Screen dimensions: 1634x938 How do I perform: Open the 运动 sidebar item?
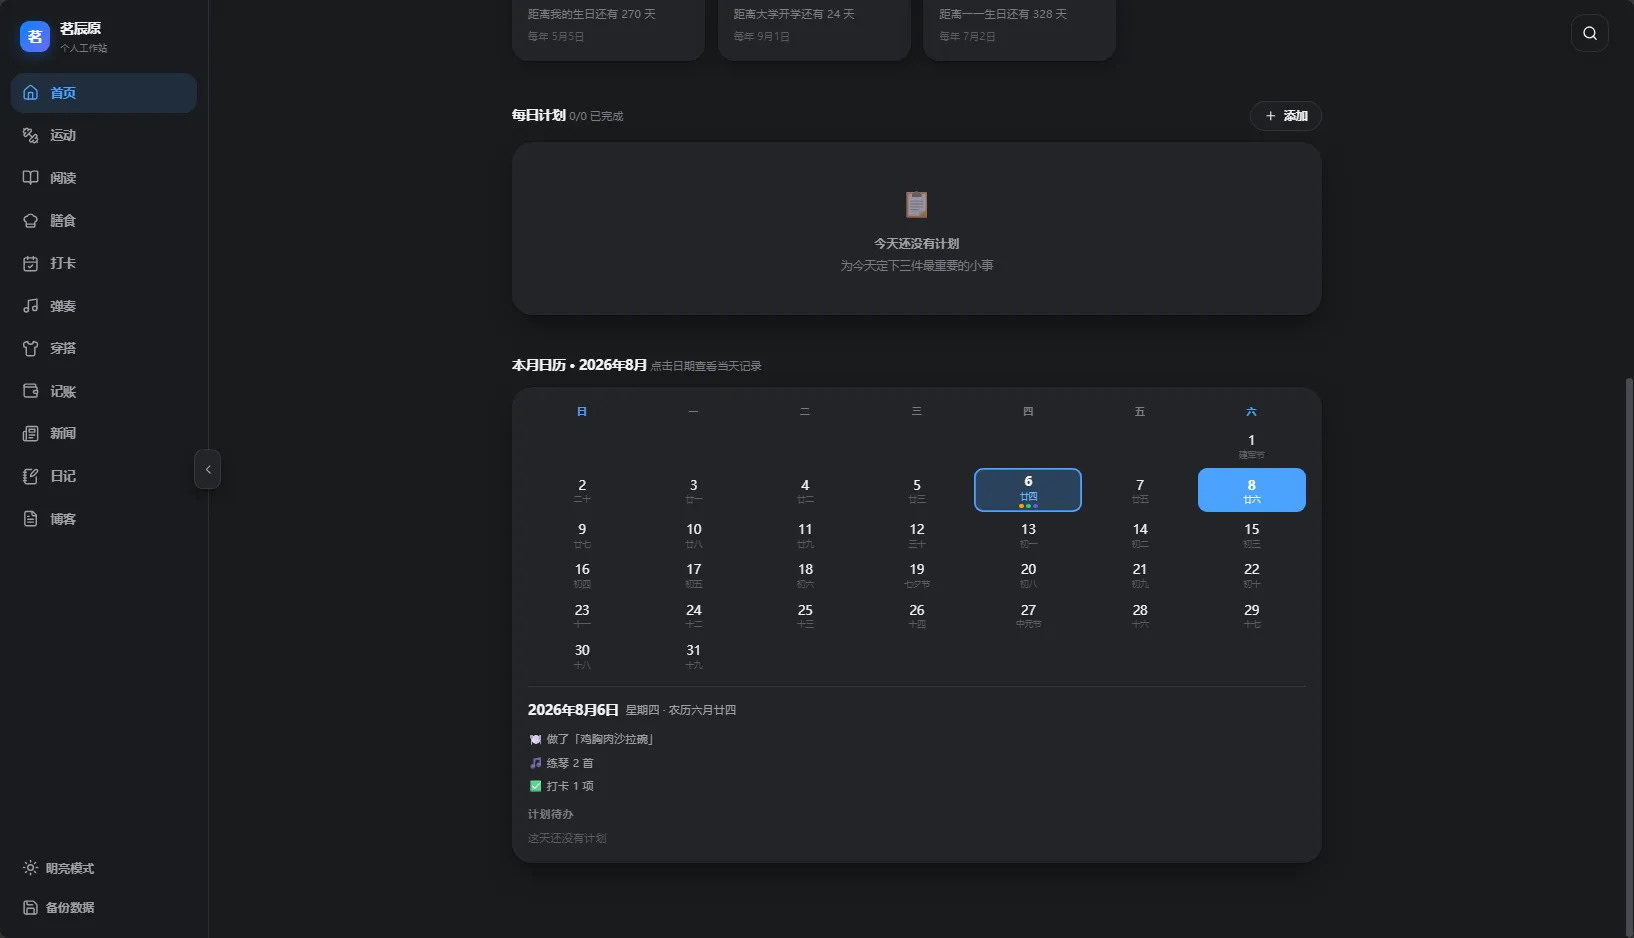104,135
